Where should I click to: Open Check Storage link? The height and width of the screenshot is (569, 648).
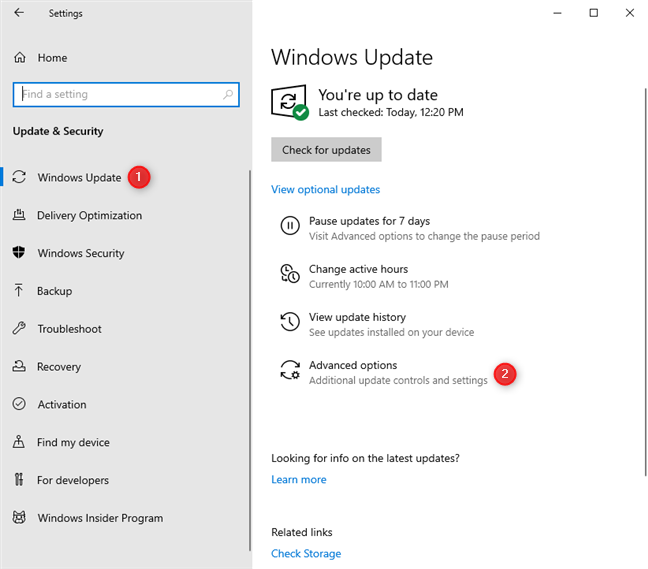(306, 553)
